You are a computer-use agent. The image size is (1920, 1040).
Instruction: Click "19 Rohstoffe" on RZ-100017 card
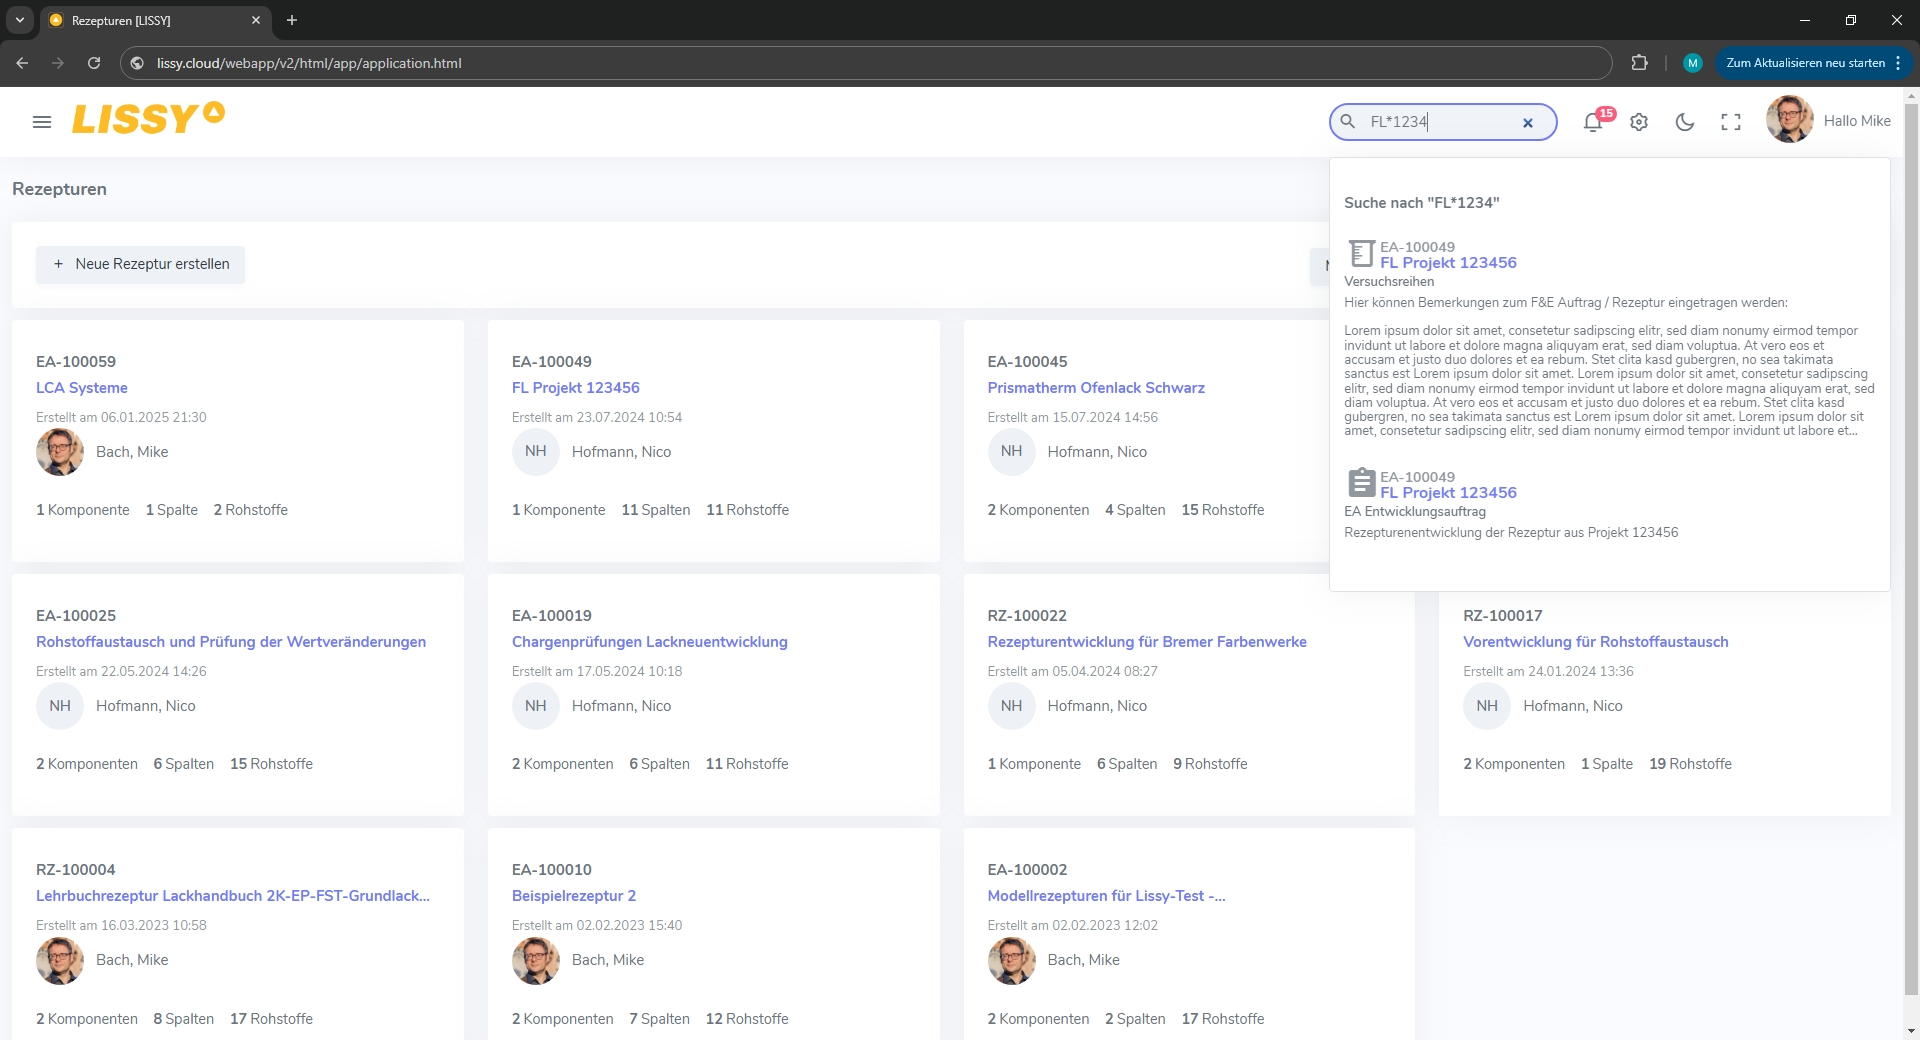point(1690,764)
